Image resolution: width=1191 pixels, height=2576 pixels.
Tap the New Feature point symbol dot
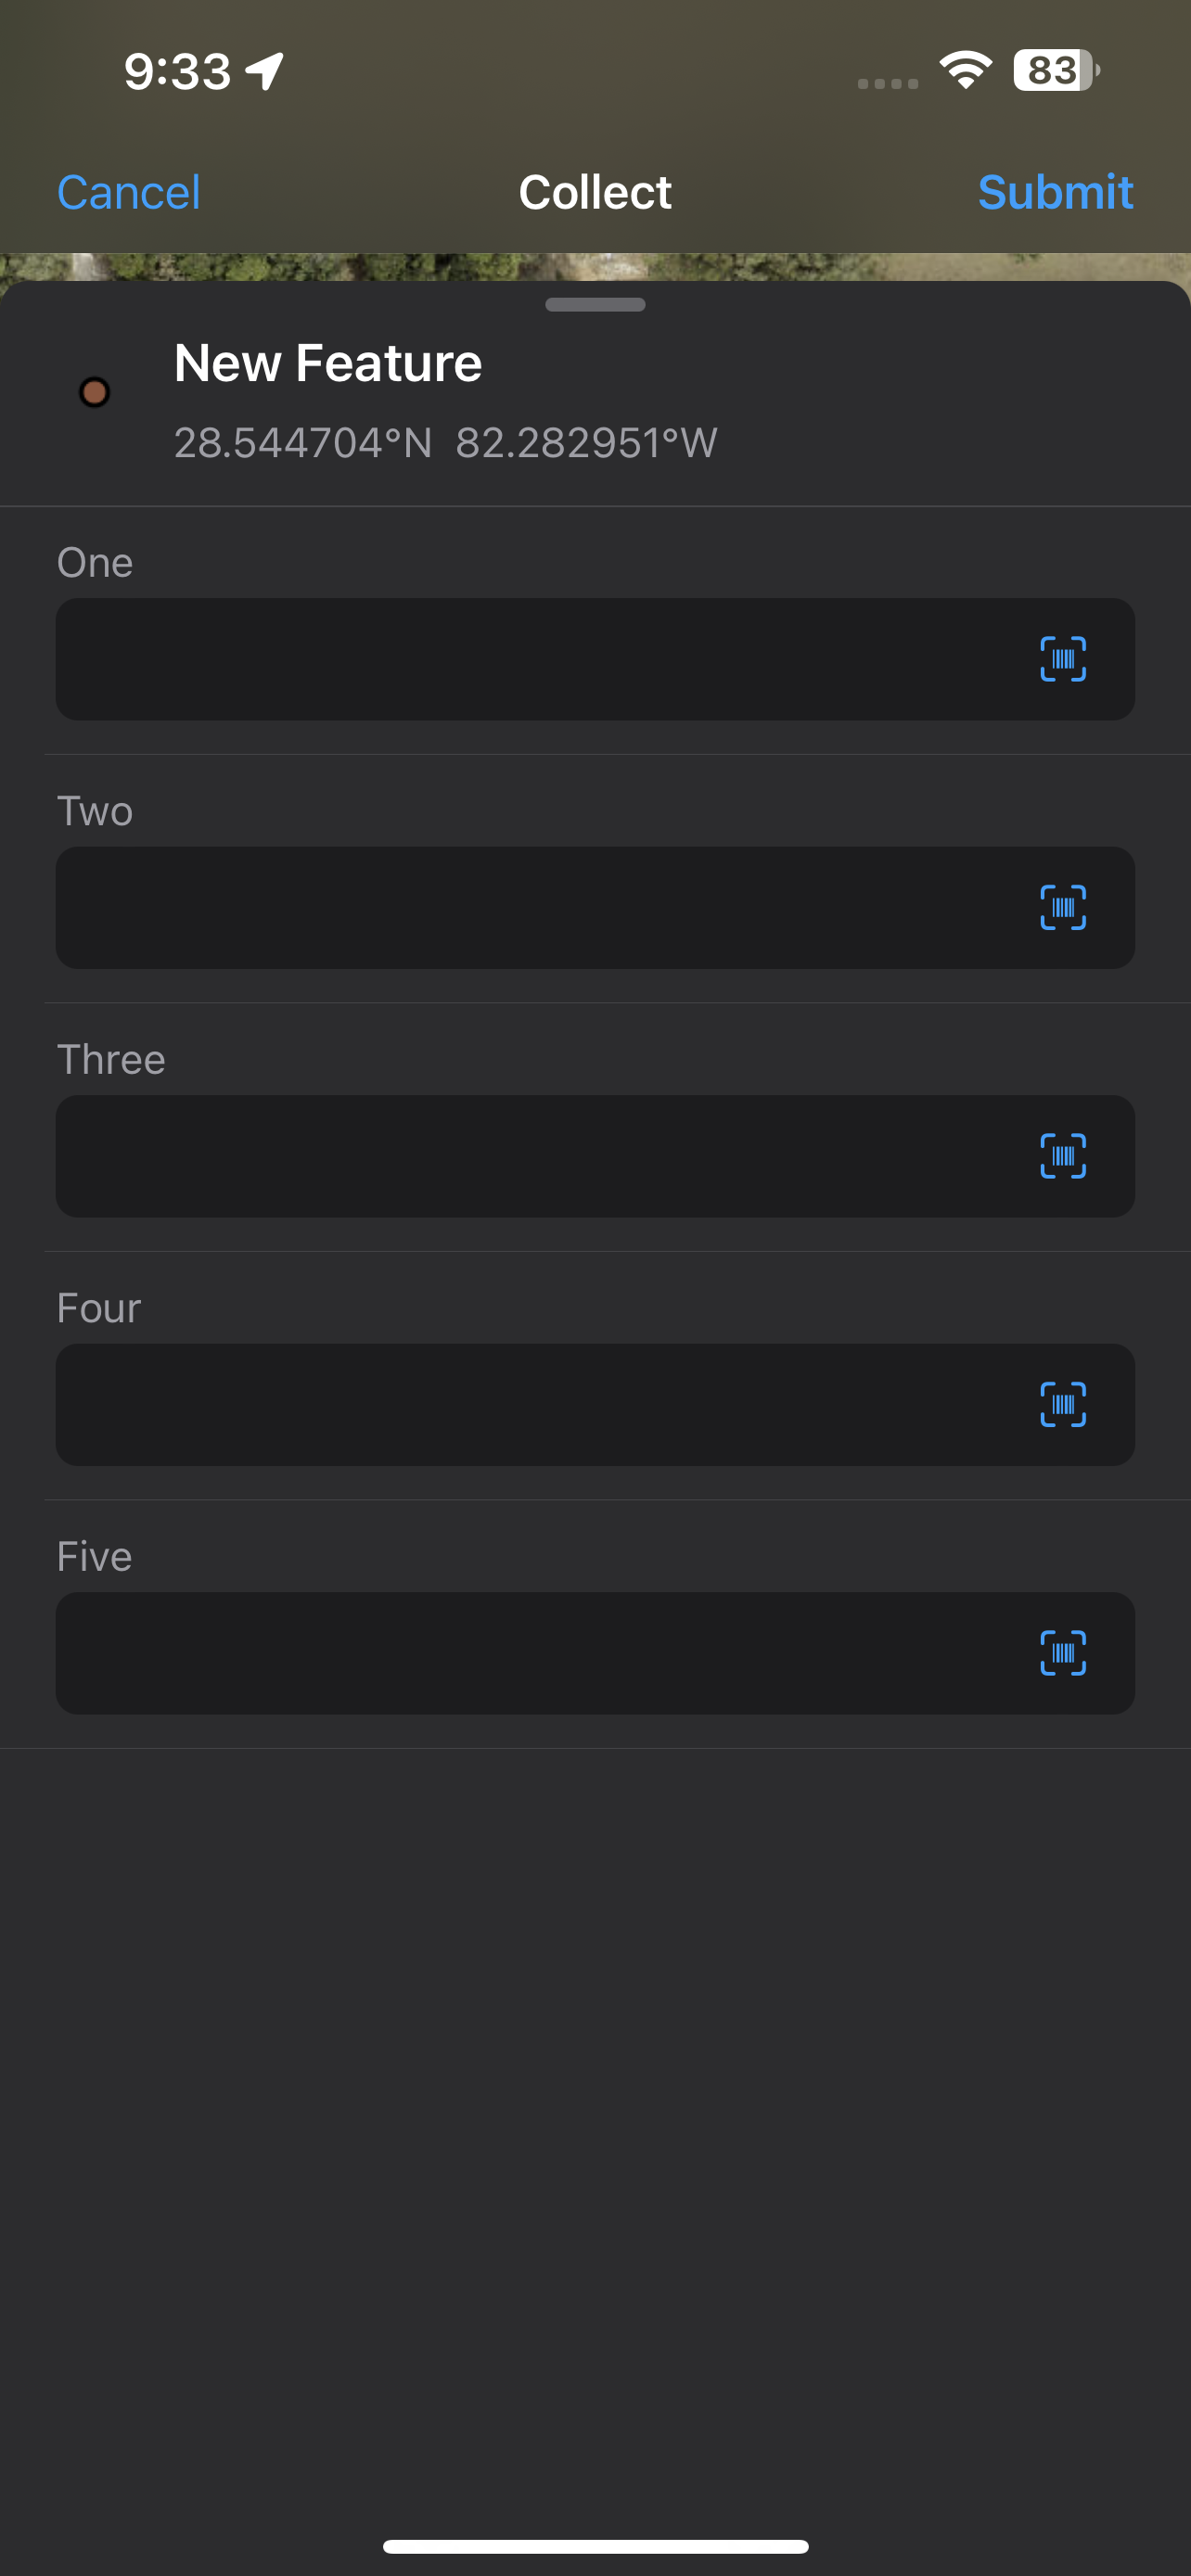[96, 394]
